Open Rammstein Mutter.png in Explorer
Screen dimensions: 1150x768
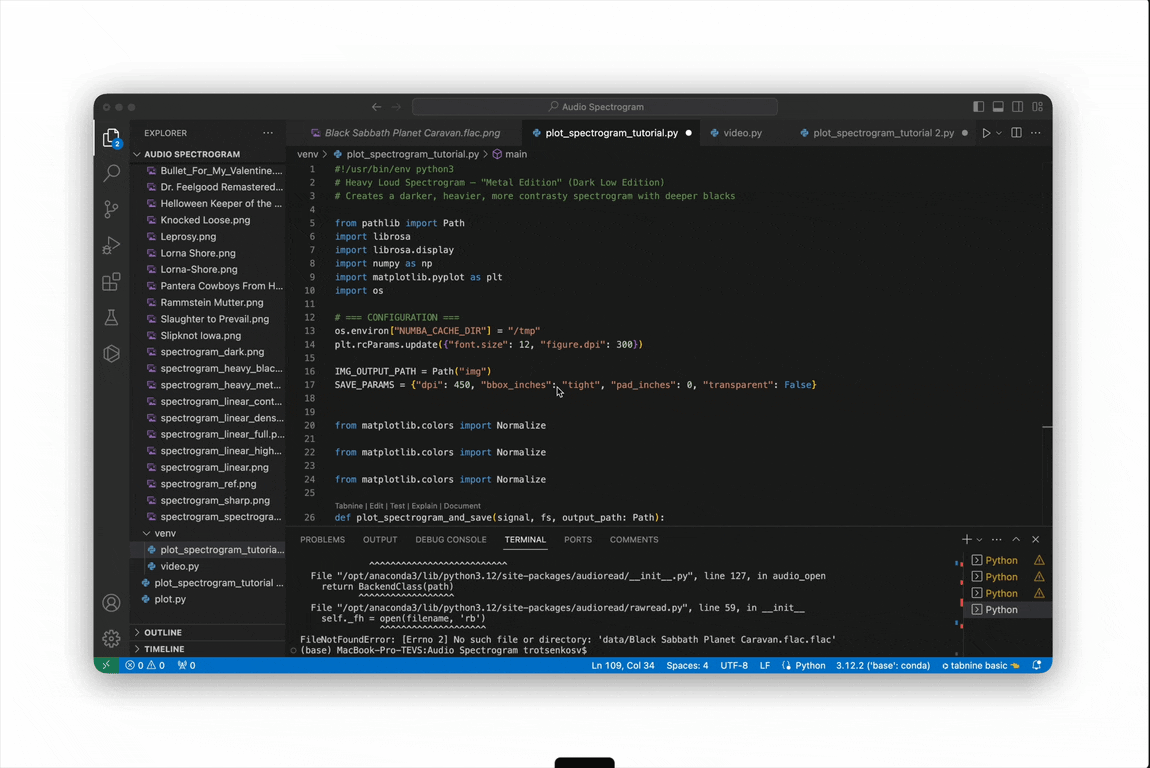pyautogui.click(x=212, y=302)
